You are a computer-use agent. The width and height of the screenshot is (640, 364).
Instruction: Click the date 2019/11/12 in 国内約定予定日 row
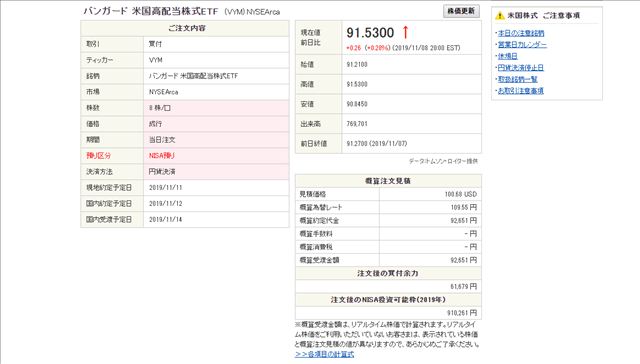tap(165, 203)
